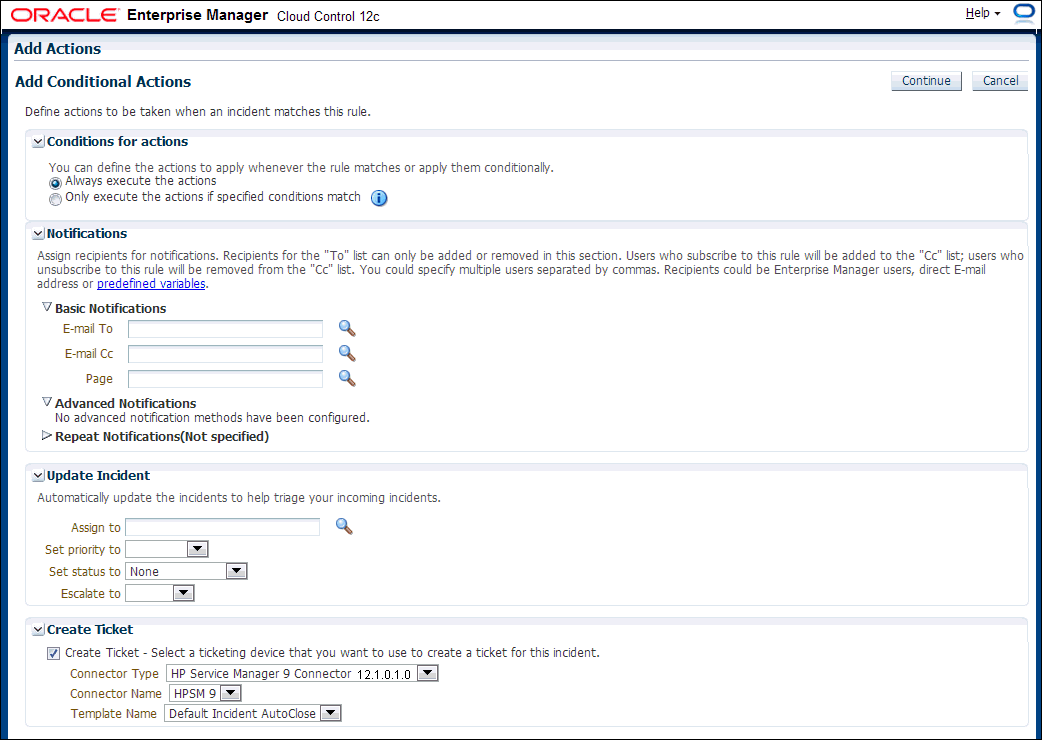Collapse the Basic Notifications disclosure triangle
The image size is (1042, 740).
(46, 307)
